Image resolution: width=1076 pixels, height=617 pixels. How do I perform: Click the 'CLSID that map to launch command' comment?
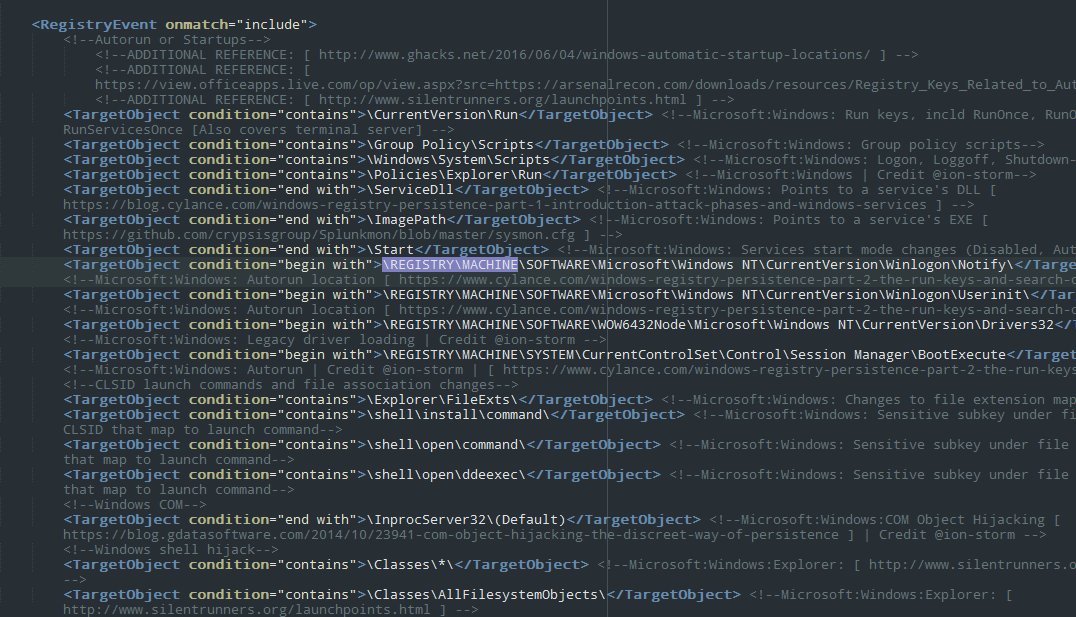click(202, 430)
